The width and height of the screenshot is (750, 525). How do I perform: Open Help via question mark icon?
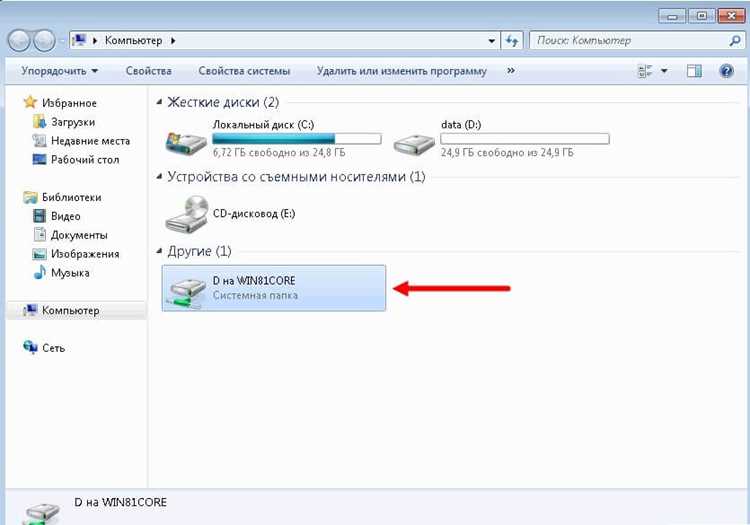pos(726,71)
